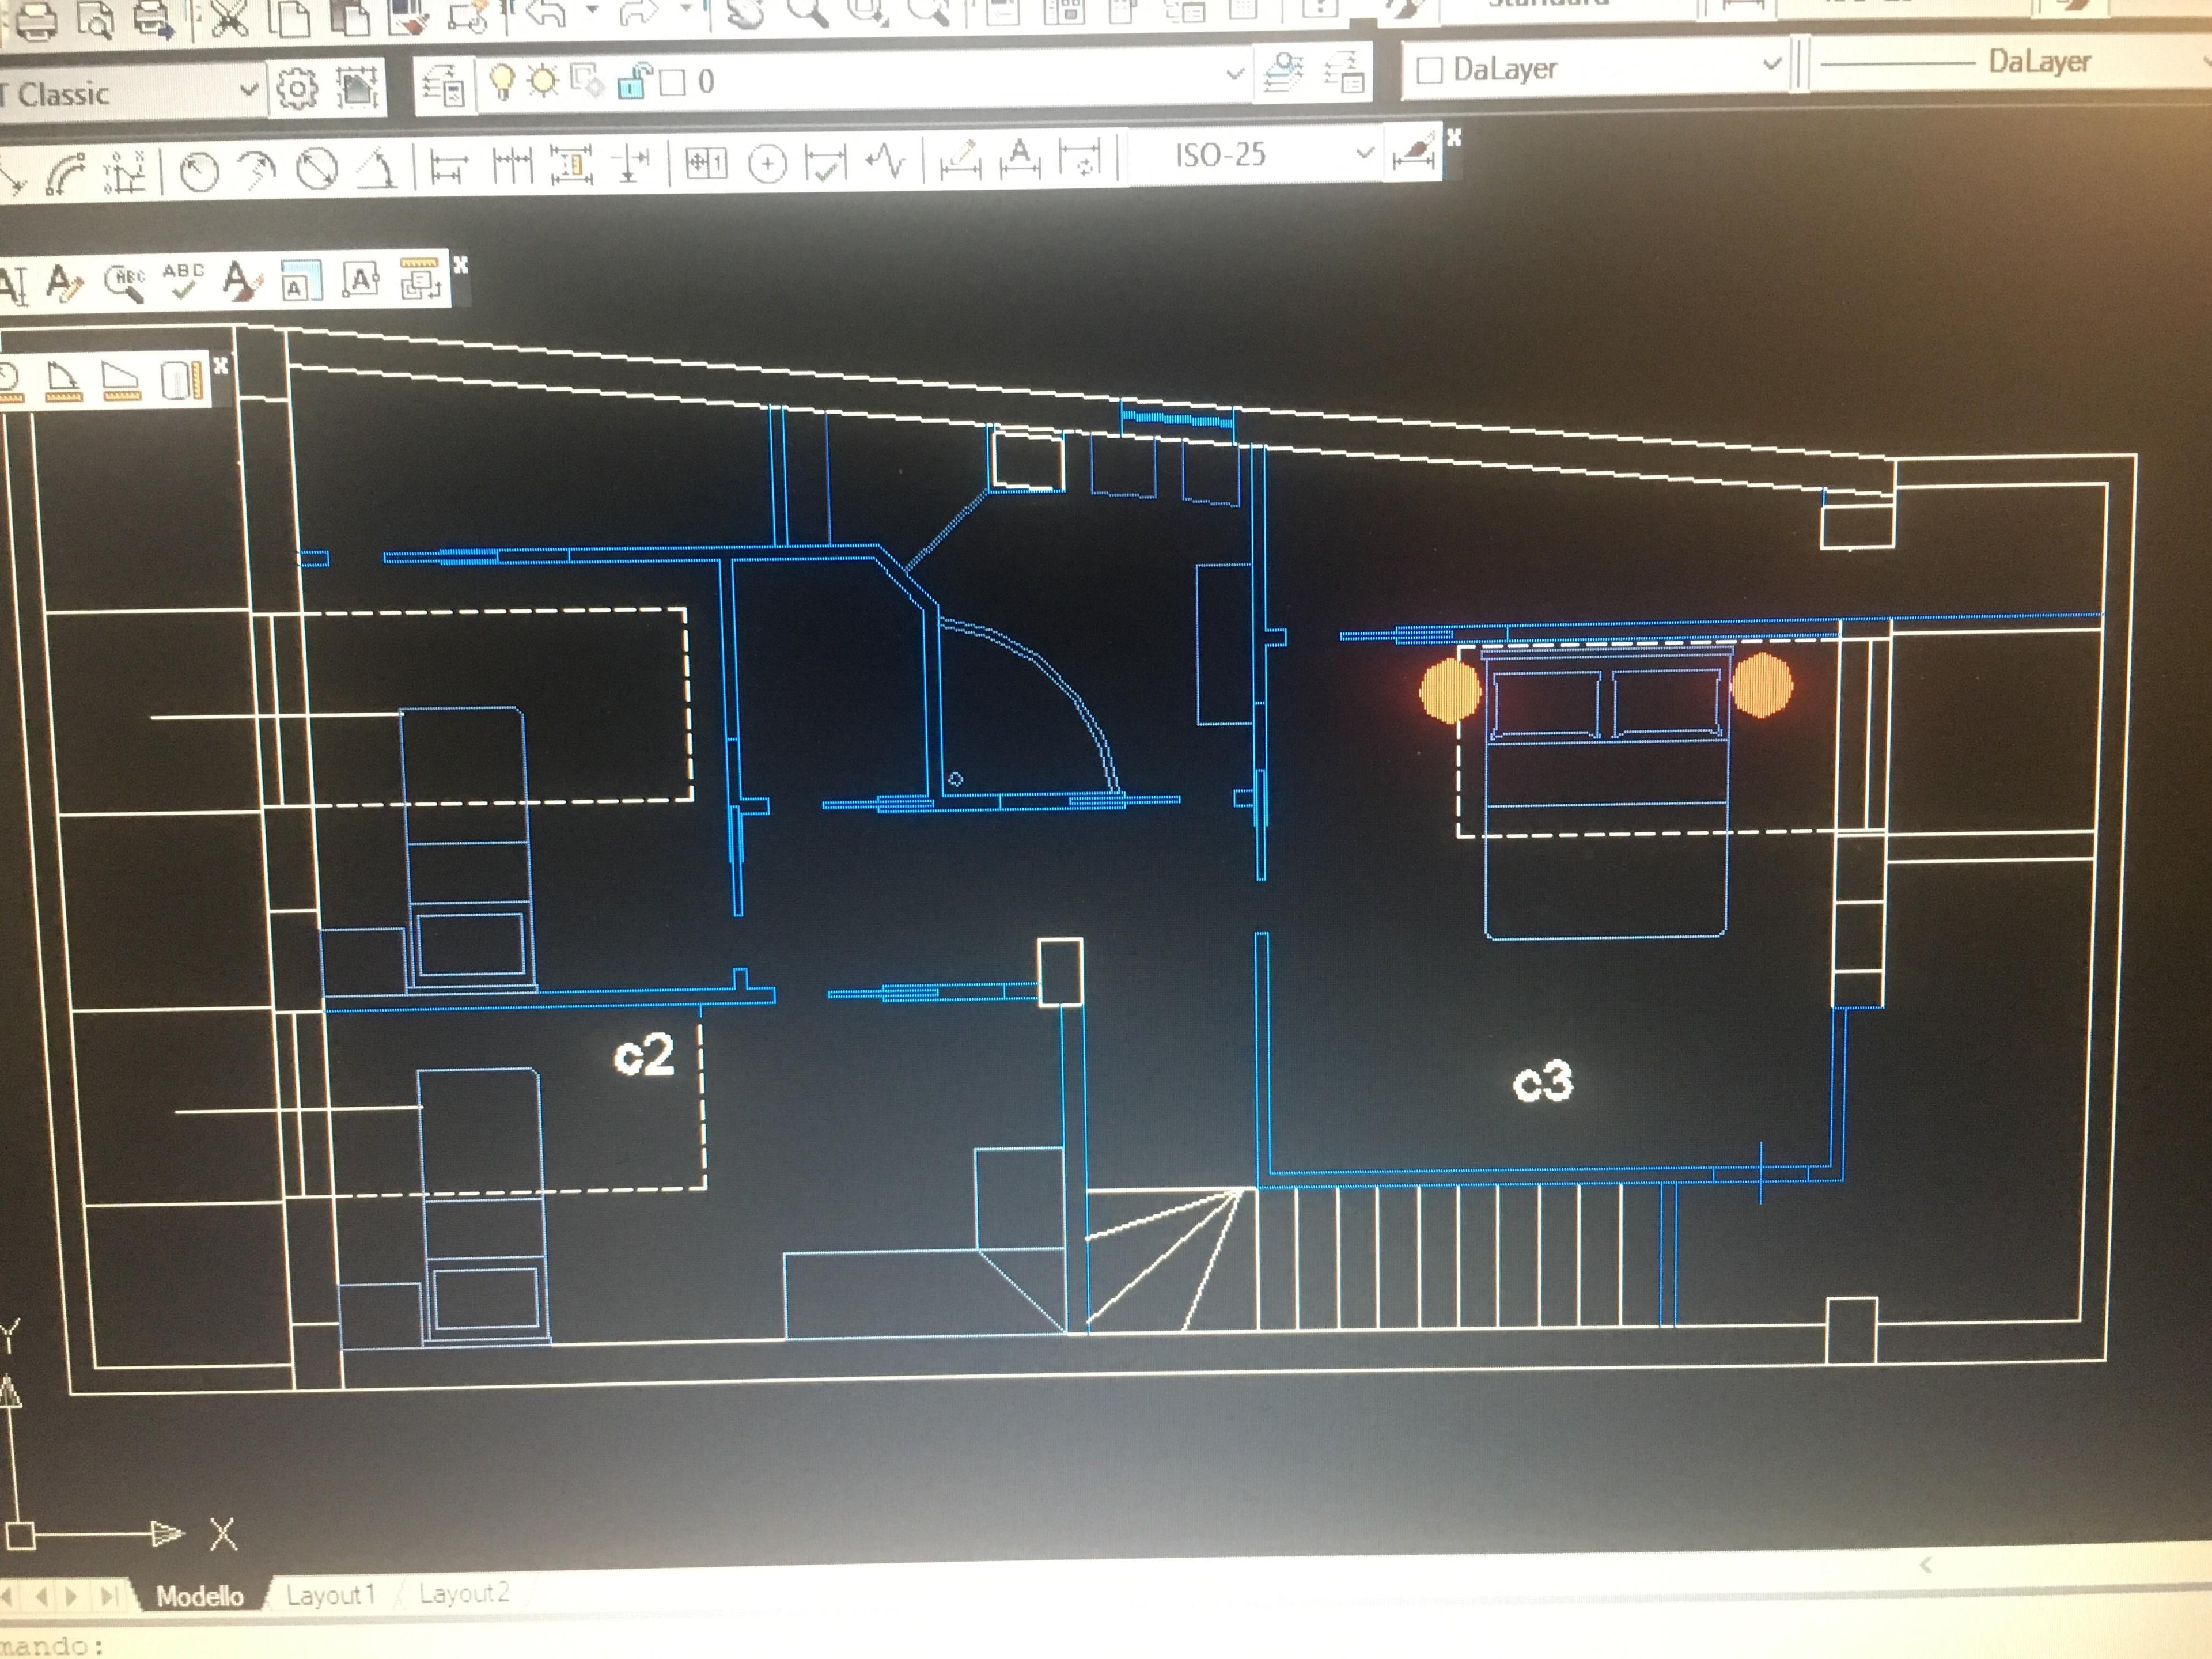Select the diameter dimension tool

317,168
